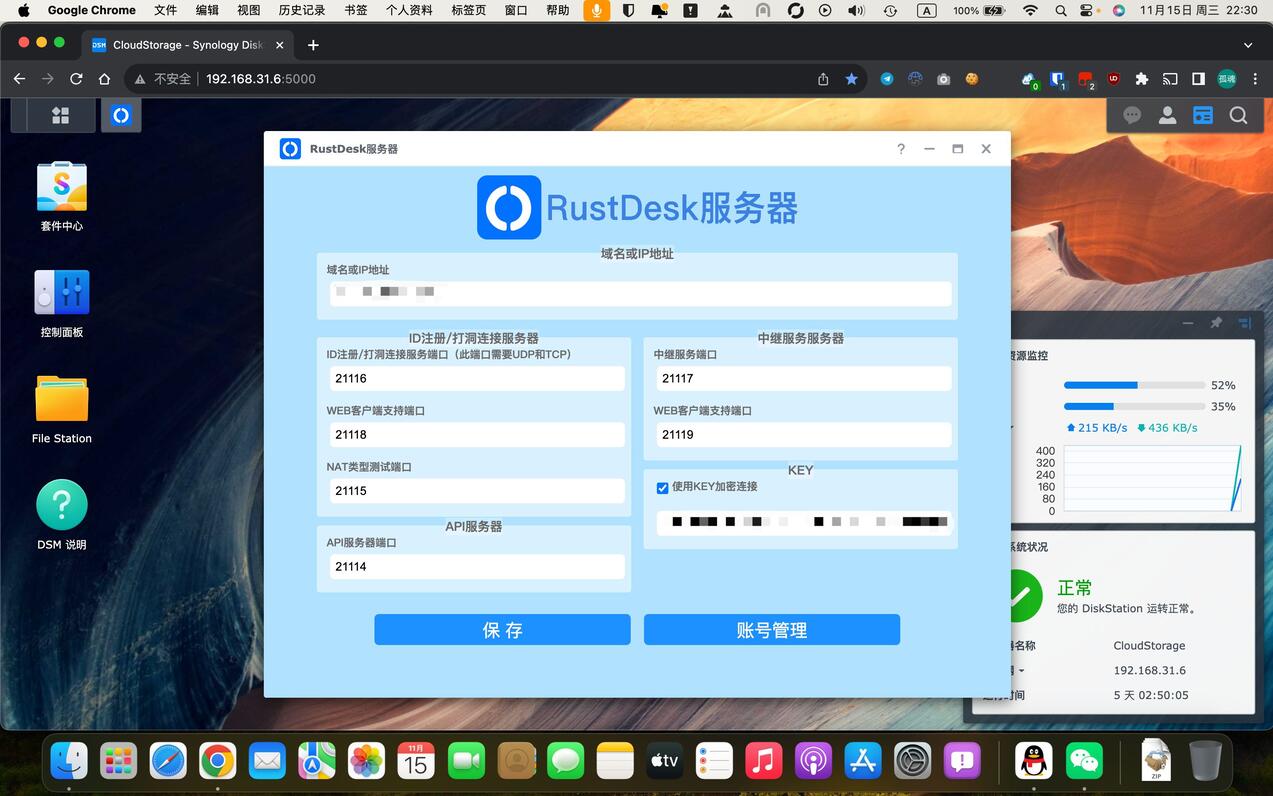Click the 域名或IP地址 input field
The height and width of the screenshot is (796, 1273).
[x=640, y=293]
